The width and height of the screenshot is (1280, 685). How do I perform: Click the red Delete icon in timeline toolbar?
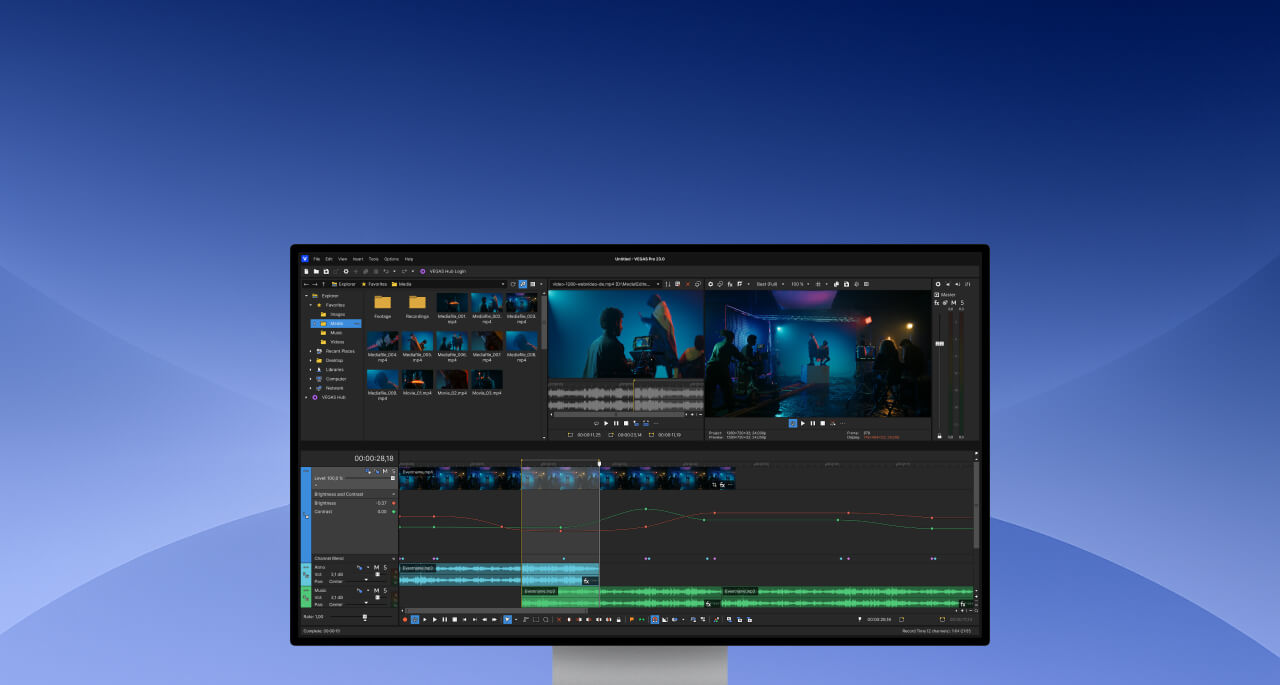(559, 619)
